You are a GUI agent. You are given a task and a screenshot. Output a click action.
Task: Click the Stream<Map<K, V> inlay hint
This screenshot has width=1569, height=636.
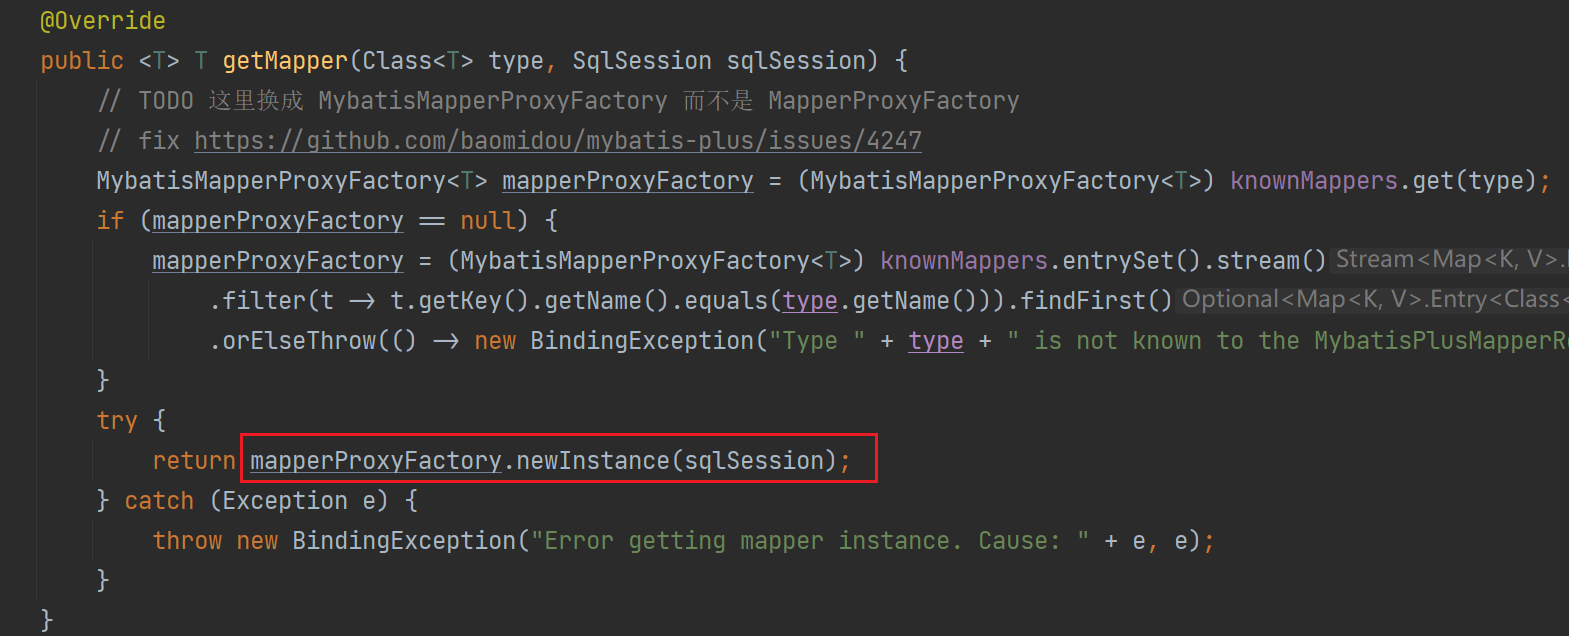(x=1447, y=260)
